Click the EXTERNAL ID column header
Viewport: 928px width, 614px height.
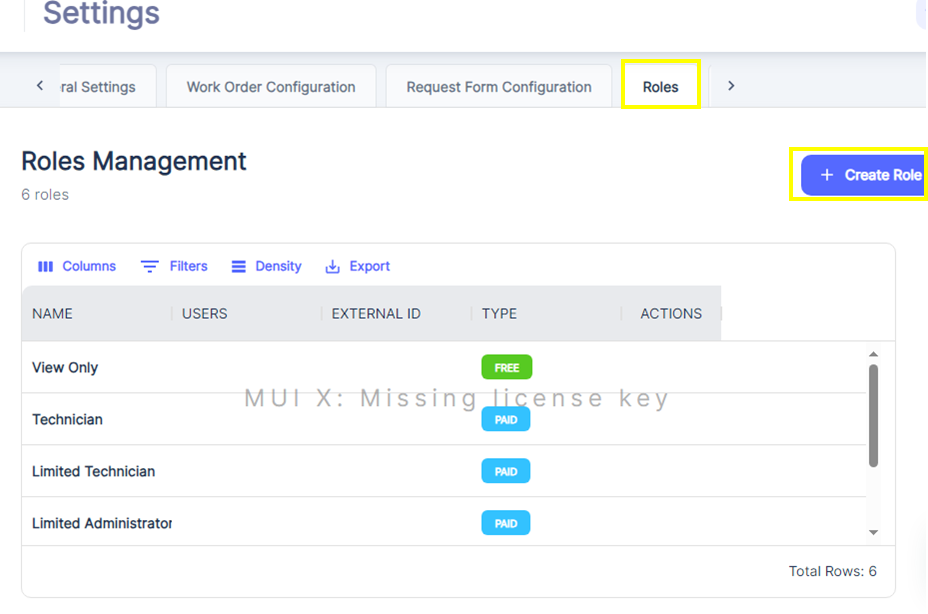[x=376, y=314]
